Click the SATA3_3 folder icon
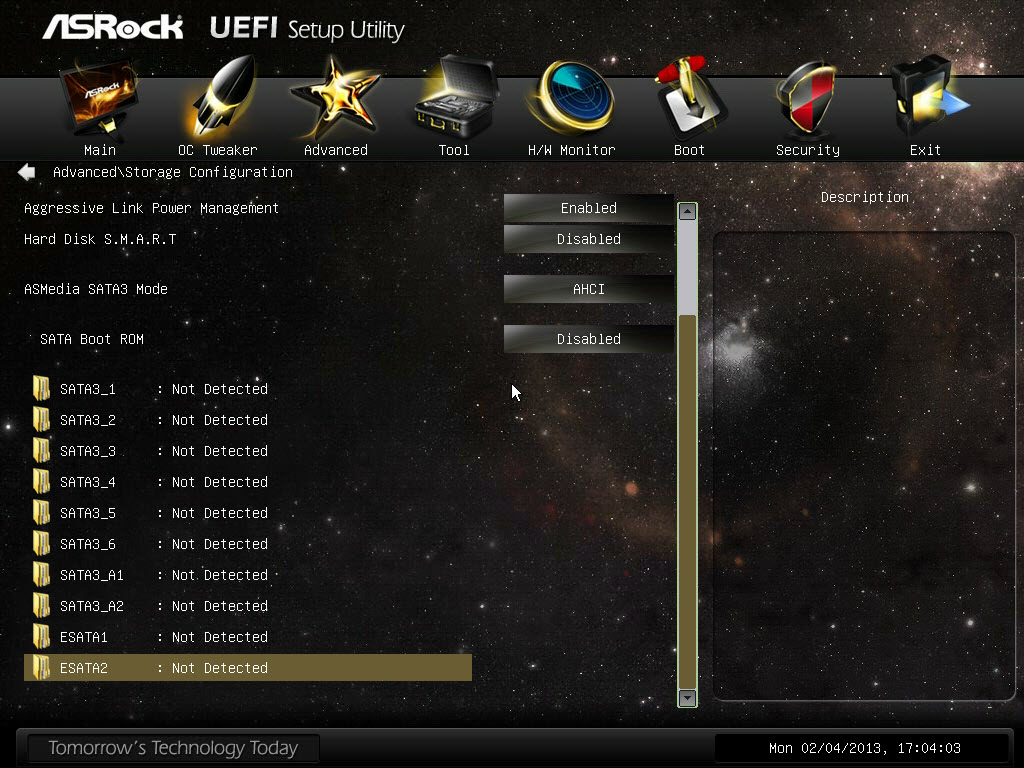 pyautogui.click(x=41, y=451)
